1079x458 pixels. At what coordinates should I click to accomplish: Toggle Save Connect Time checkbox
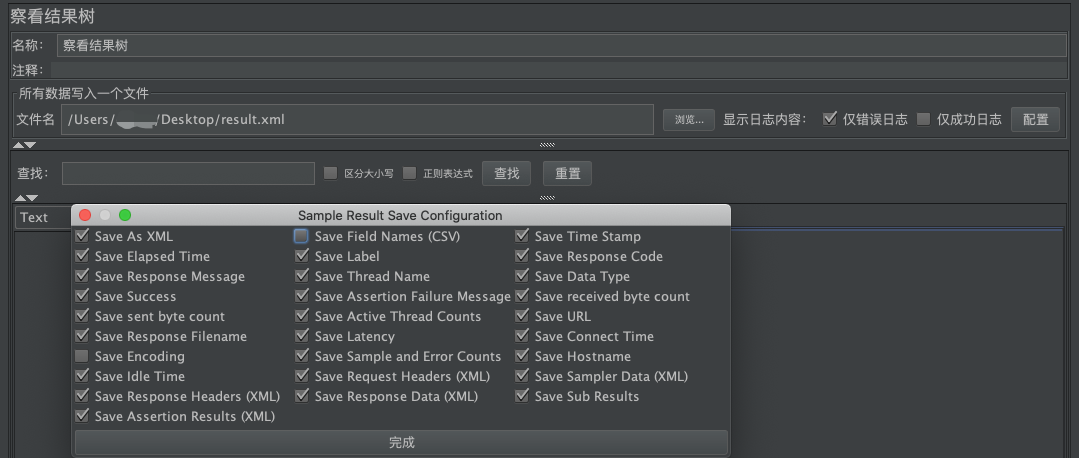522,336
